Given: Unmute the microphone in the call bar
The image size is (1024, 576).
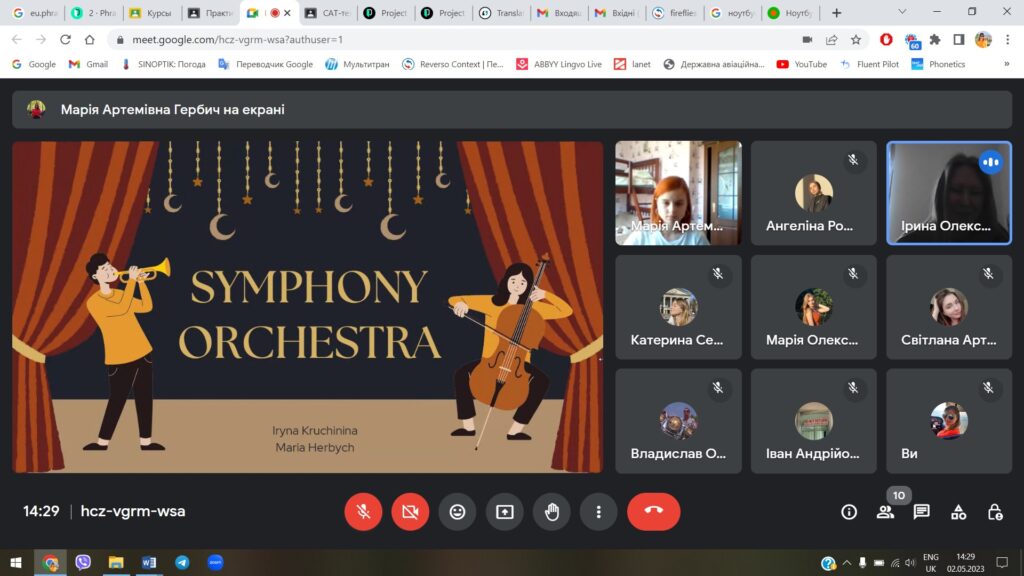Looking at the screenshot, I should coord(363,512).
